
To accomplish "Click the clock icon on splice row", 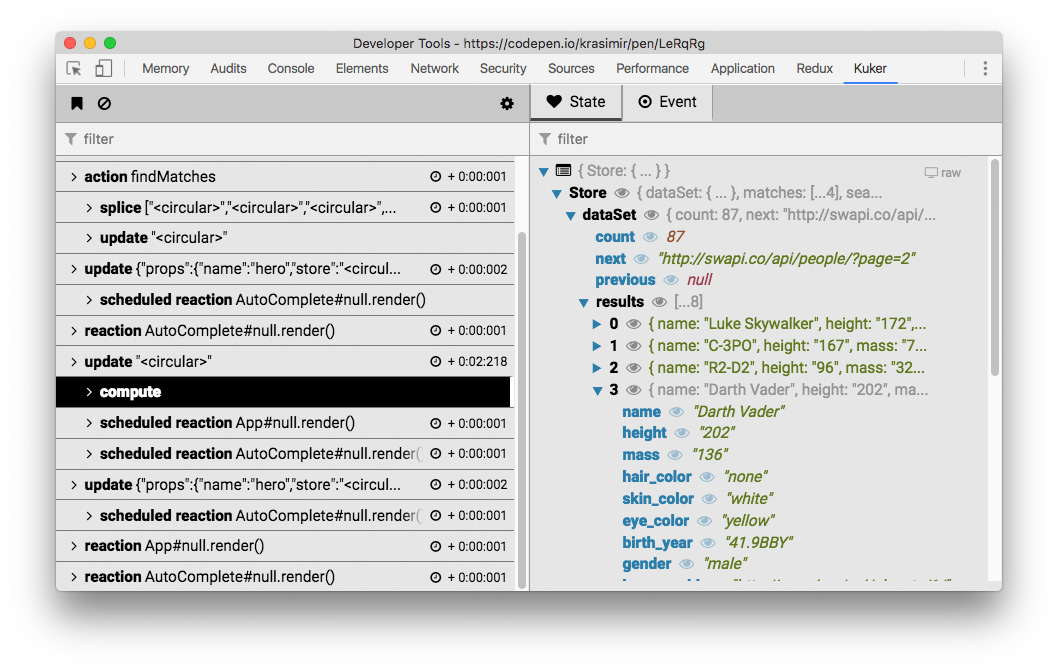I will [x=436, y=207].
